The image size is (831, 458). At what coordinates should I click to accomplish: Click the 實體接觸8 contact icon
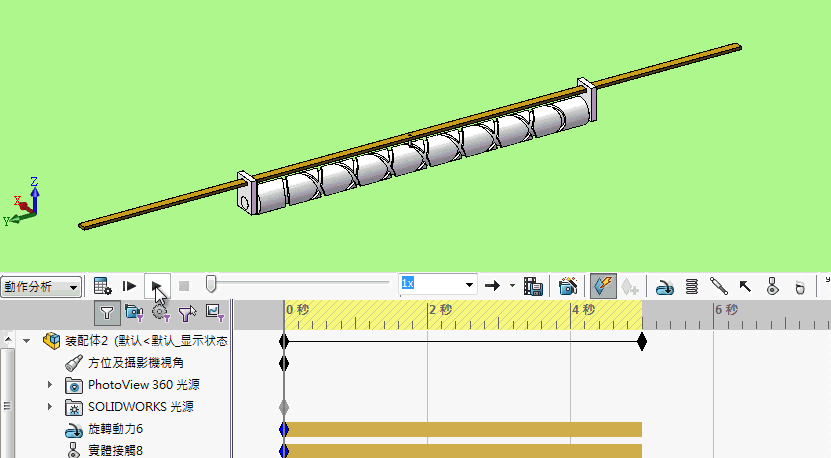pyautogui.click(x=74, y=451)
